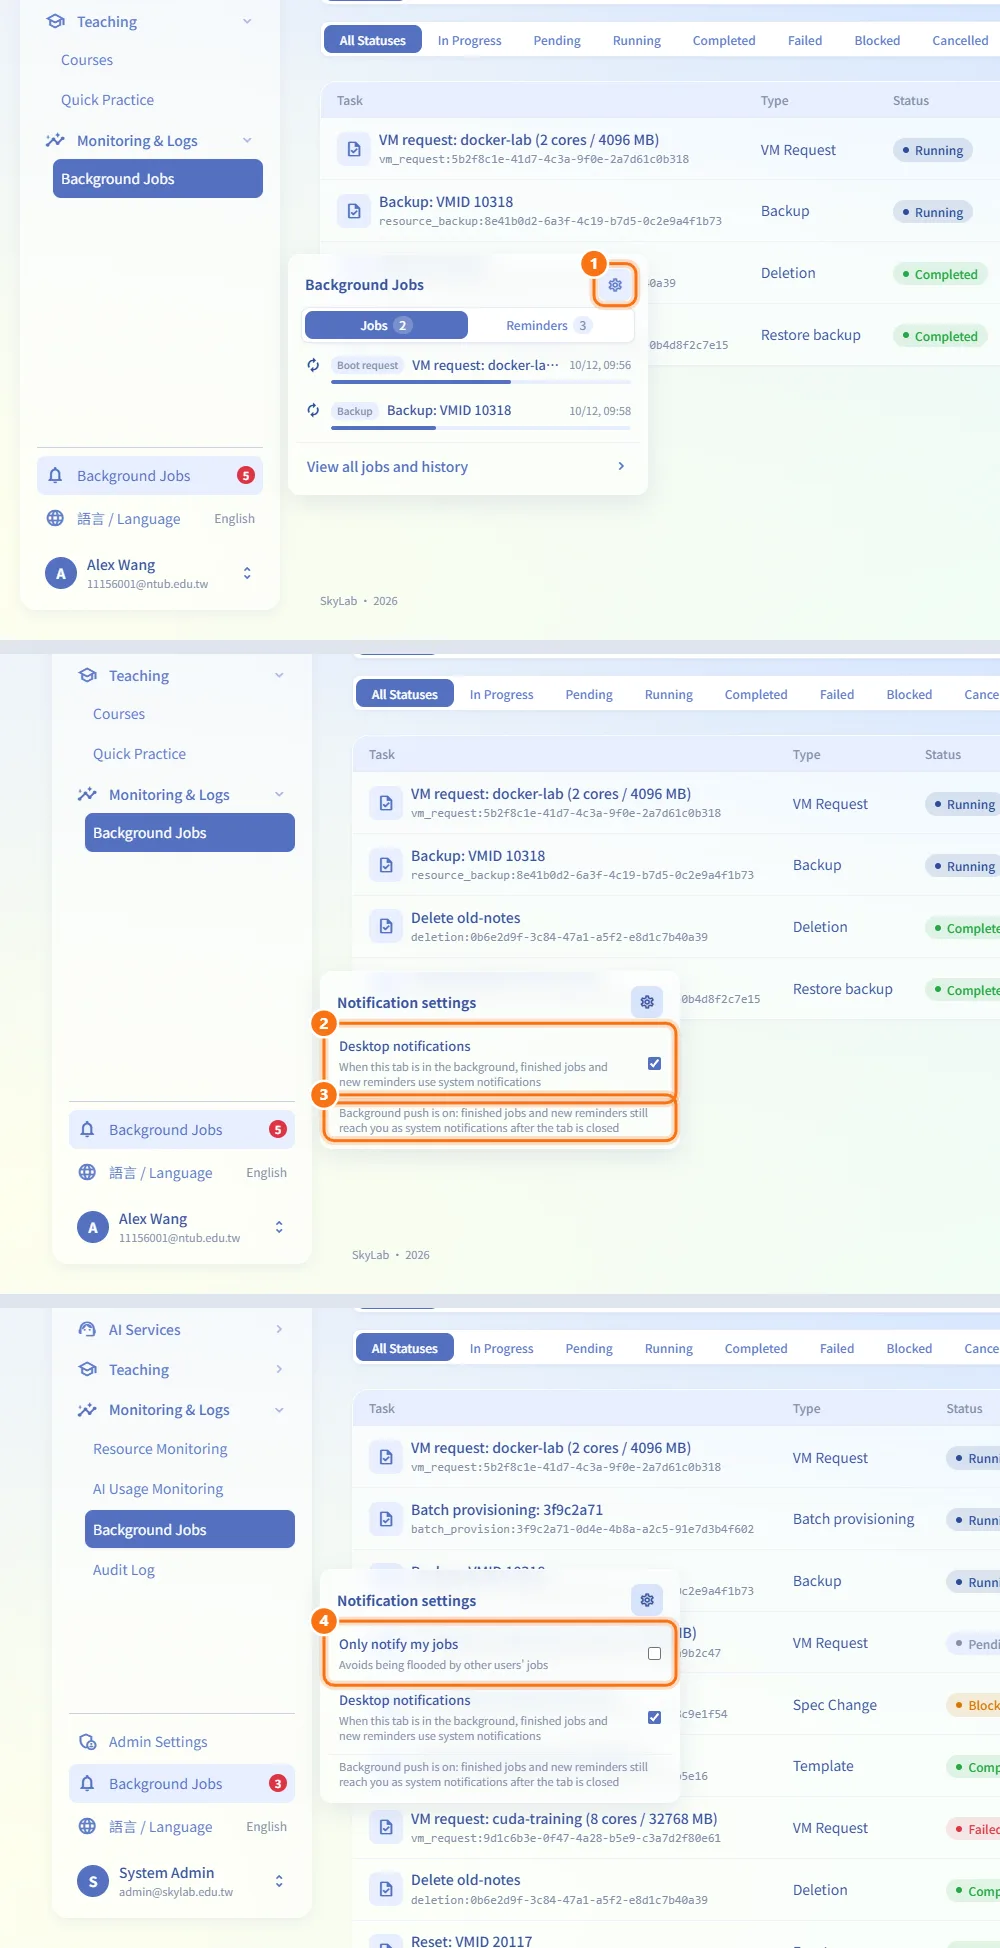
Task: Click the Batch provisioning task row icon
Action: tap(386, 1519)
